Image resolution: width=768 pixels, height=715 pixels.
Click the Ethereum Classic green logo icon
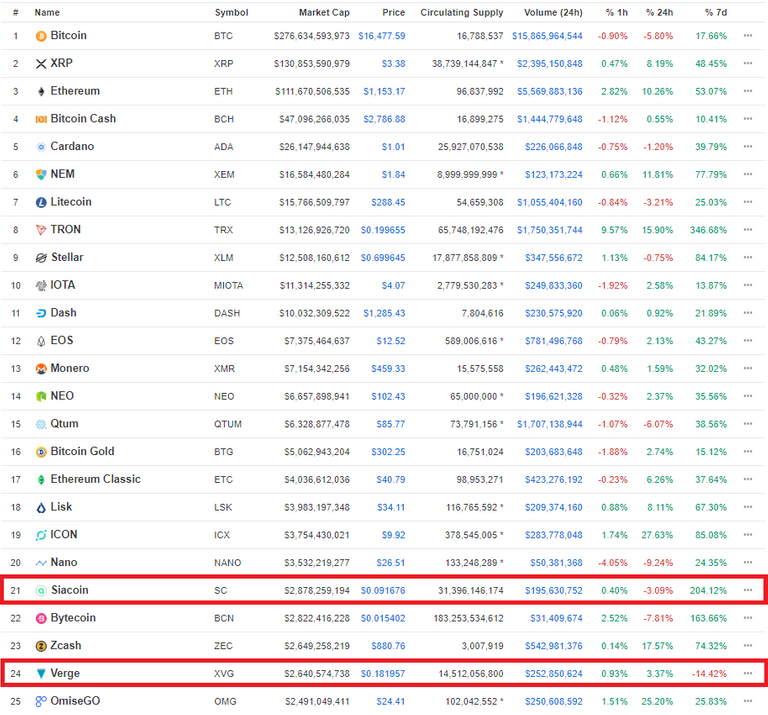point(41,479)
